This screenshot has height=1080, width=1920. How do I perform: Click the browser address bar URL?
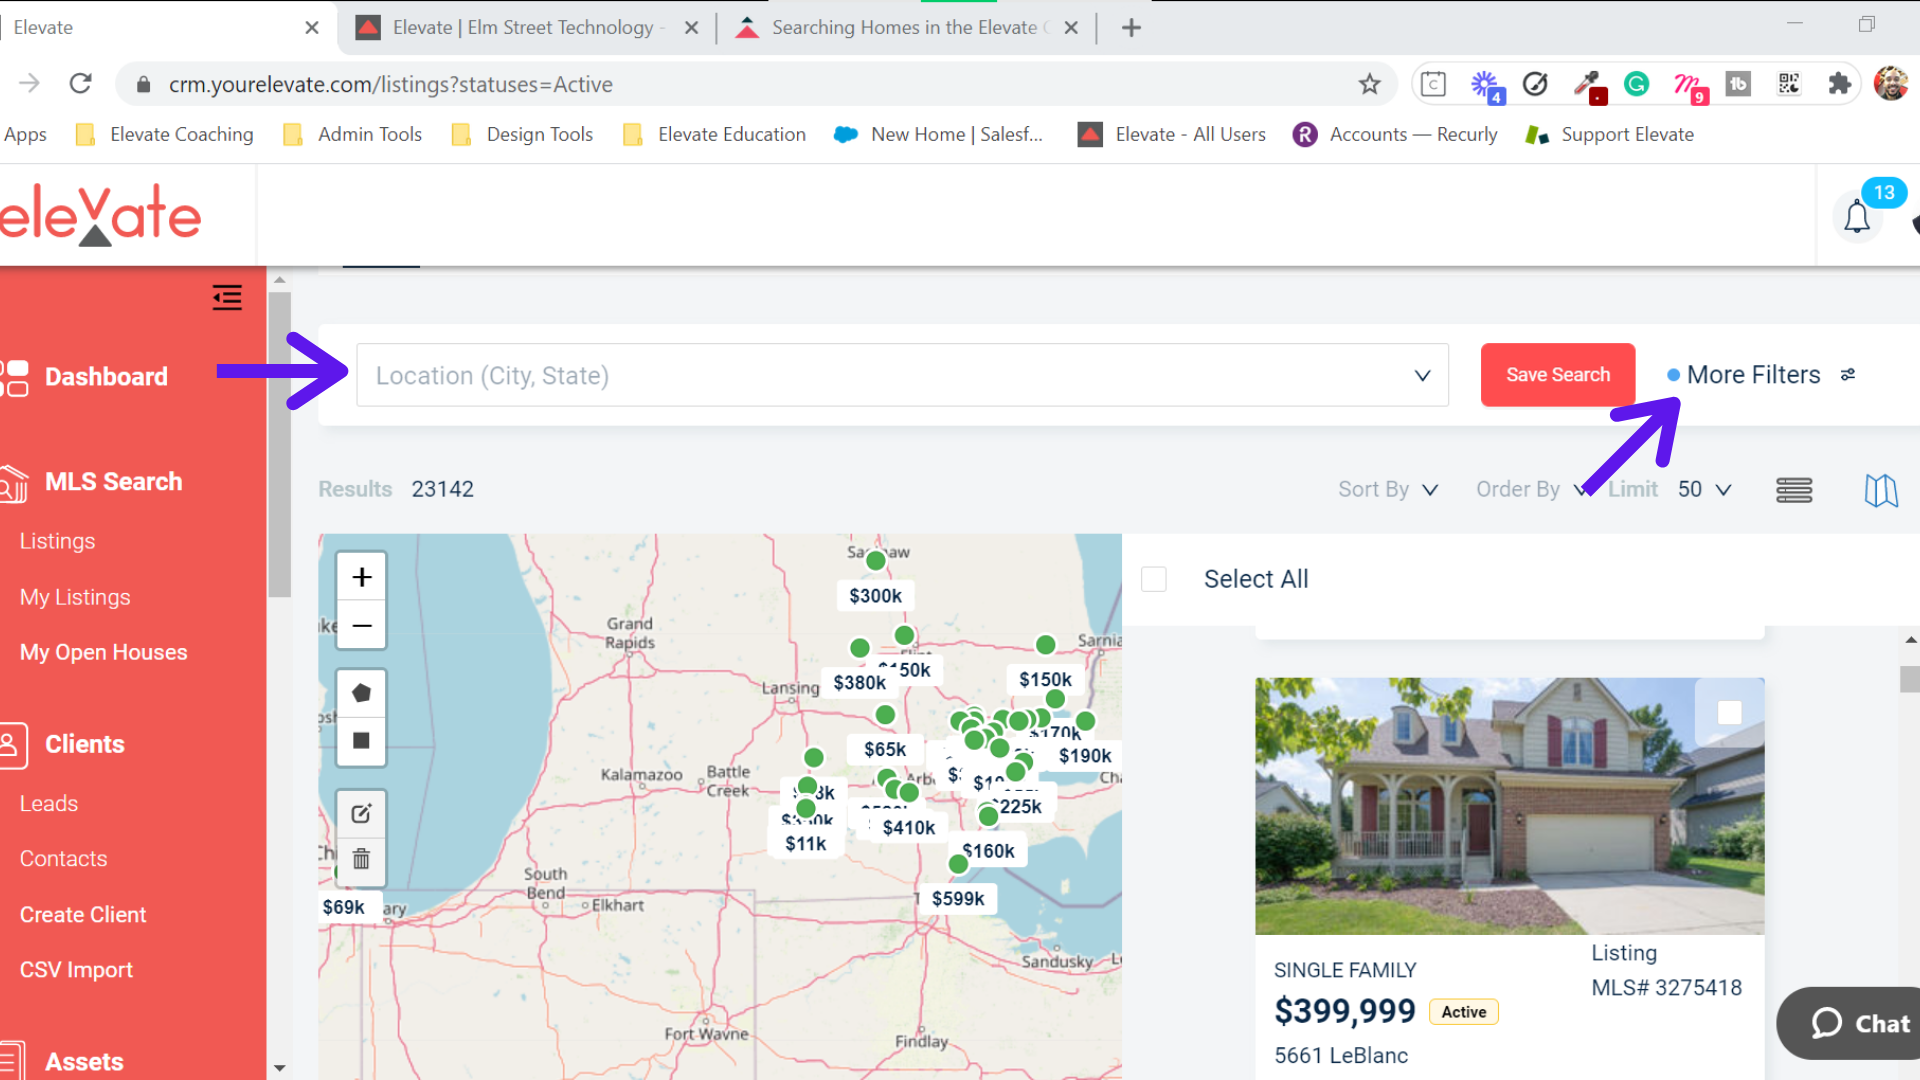point(391,84)
